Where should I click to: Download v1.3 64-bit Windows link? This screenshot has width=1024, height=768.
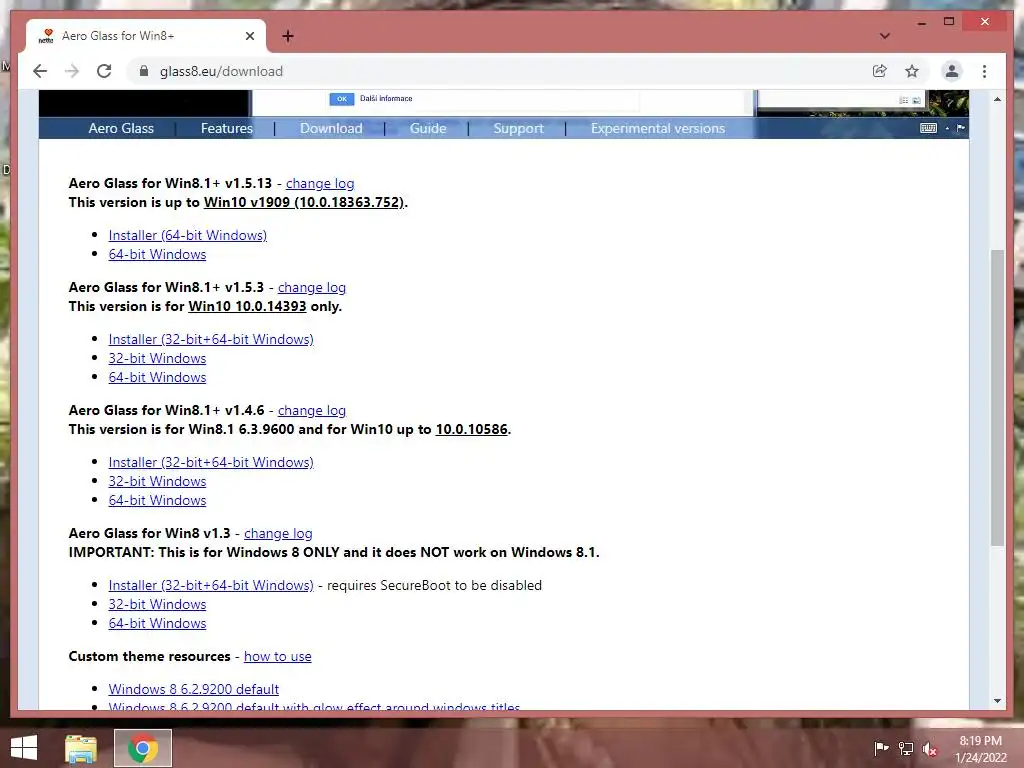(x=157, y=623)
